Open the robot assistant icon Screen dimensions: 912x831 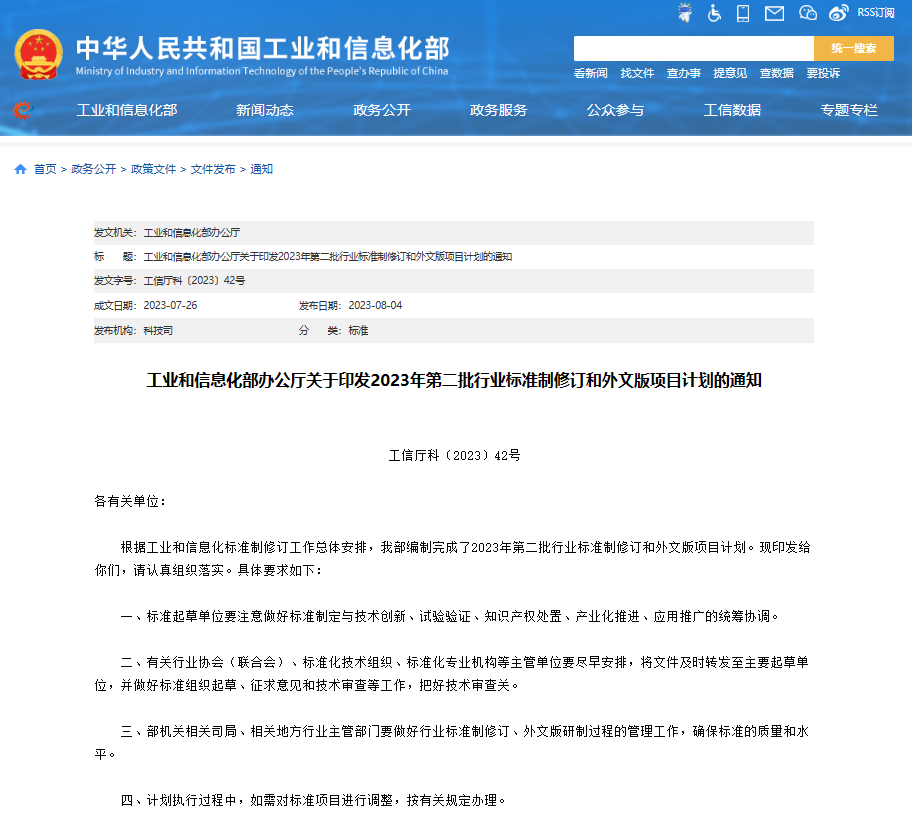(x=685, y=13)
